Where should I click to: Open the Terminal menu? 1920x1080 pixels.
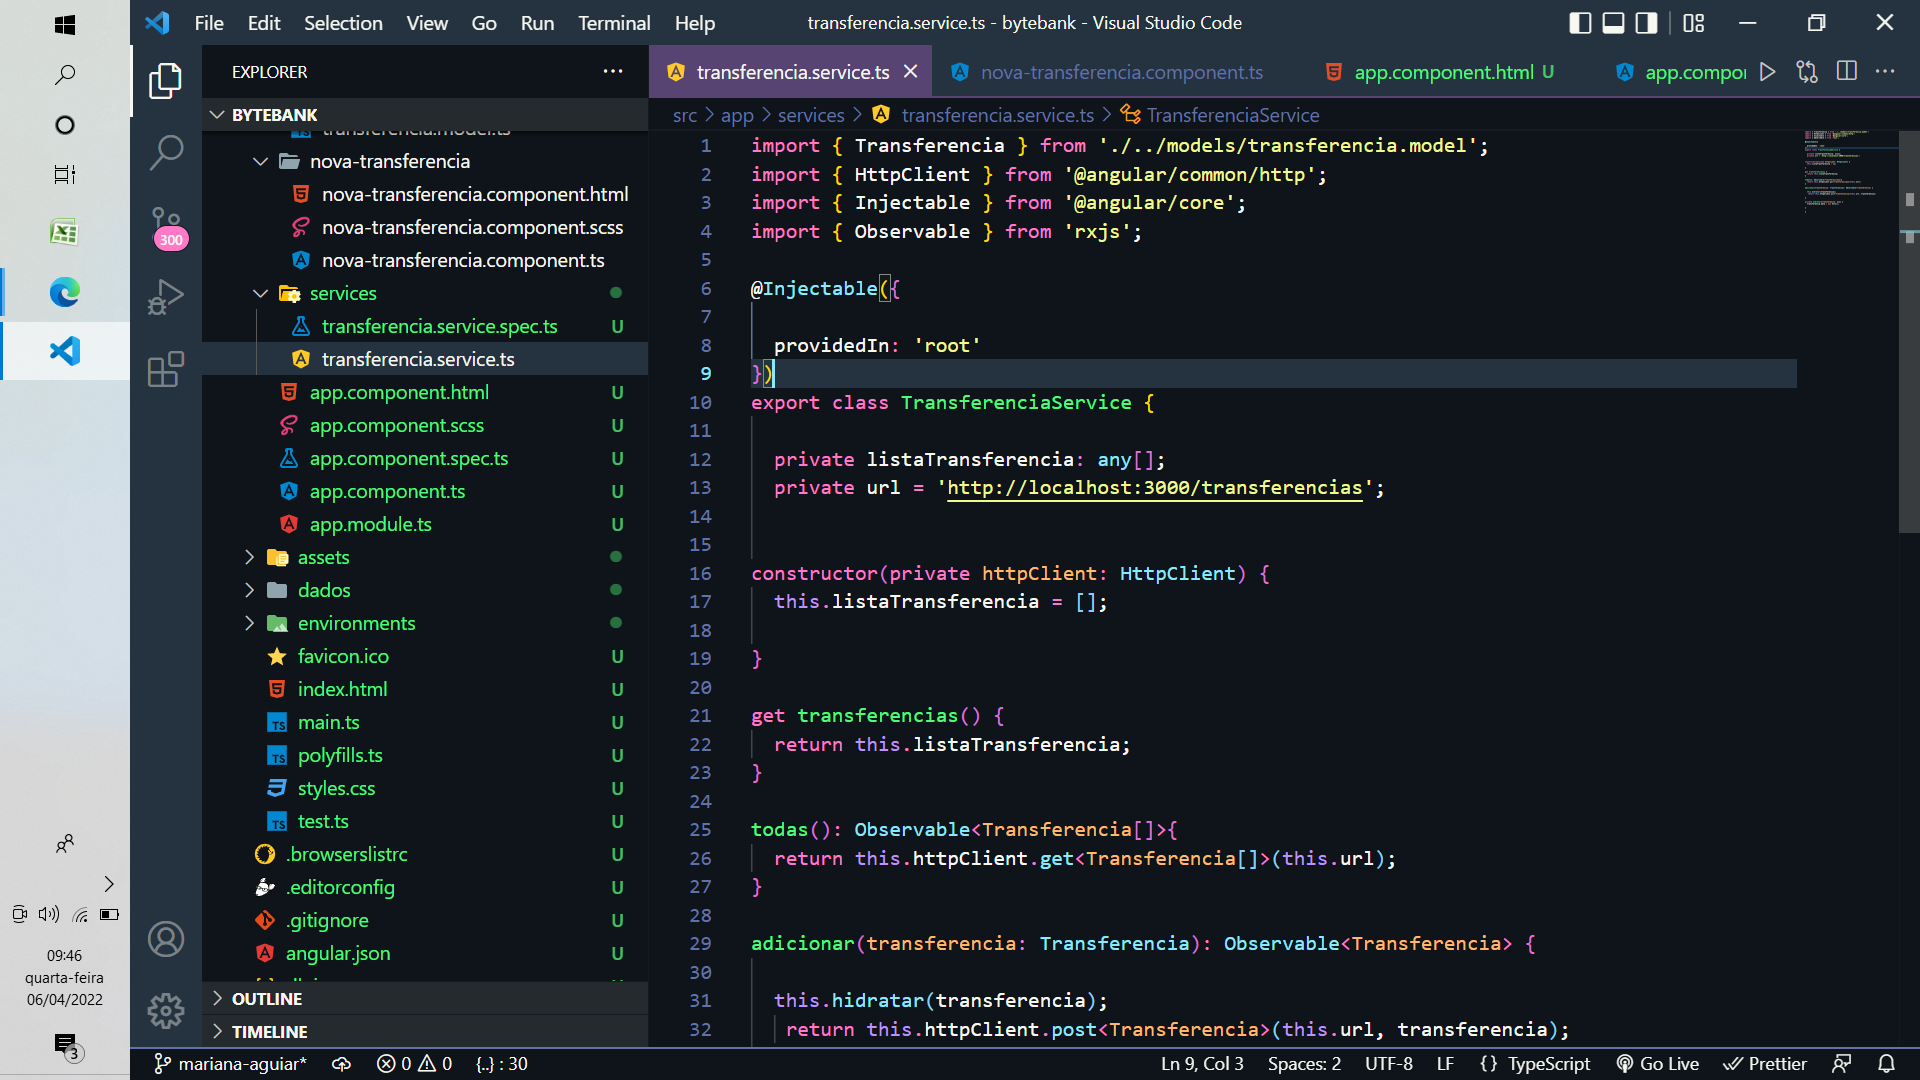coord(614,23)
